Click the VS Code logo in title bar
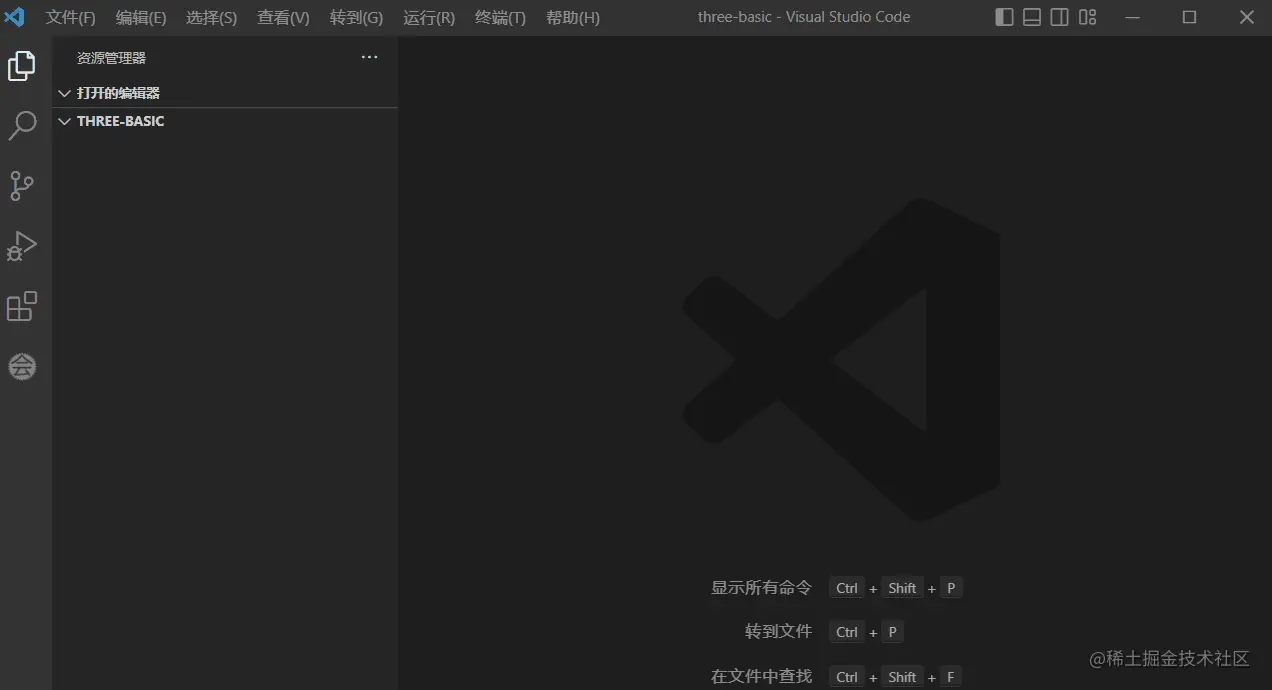 pos(15,17)
